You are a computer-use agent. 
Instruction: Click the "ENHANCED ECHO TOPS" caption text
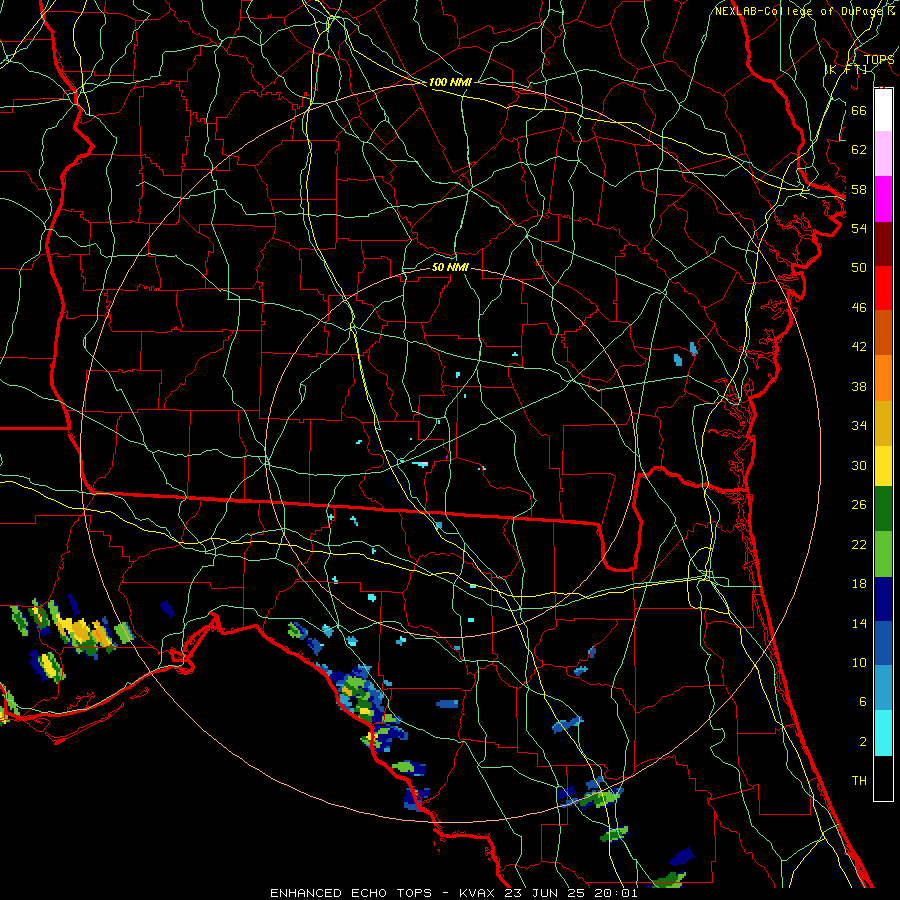click(351, 893)
